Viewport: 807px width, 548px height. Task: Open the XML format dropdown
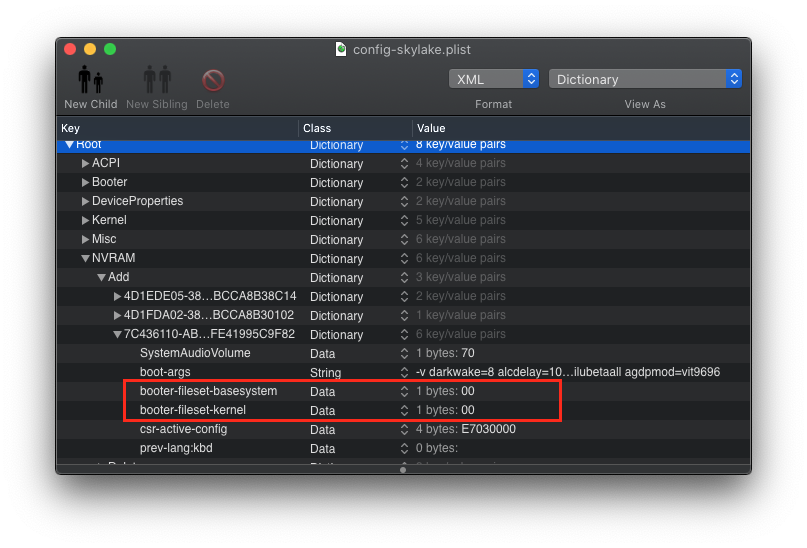tap(494, 79)
